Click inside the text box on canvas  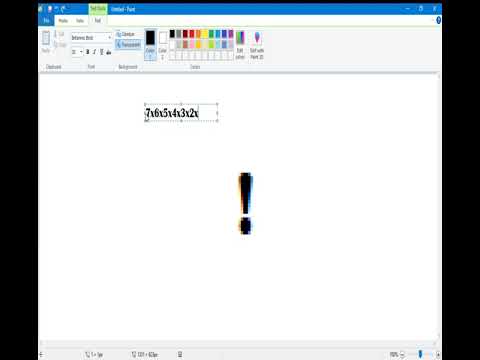[181, 113]
